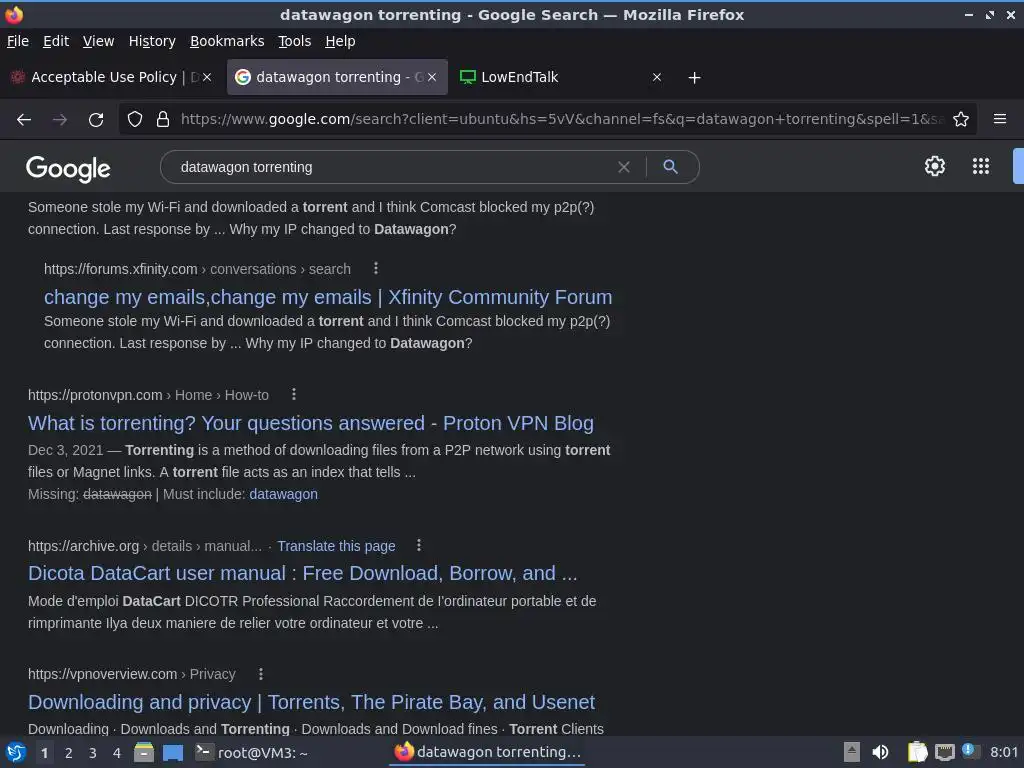Open options for the archive.org result

[x=419, y=545]
